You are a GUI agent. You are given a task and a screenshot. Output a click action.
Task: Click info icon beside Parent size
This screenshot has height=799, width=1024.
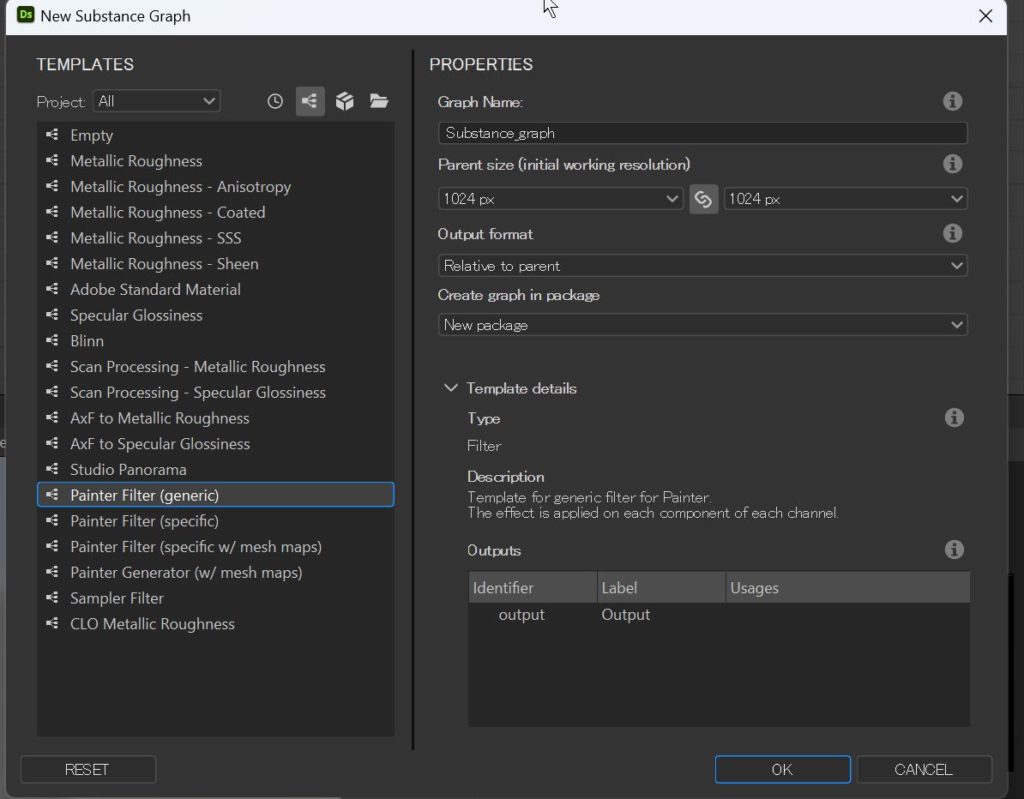click(953, 164)
